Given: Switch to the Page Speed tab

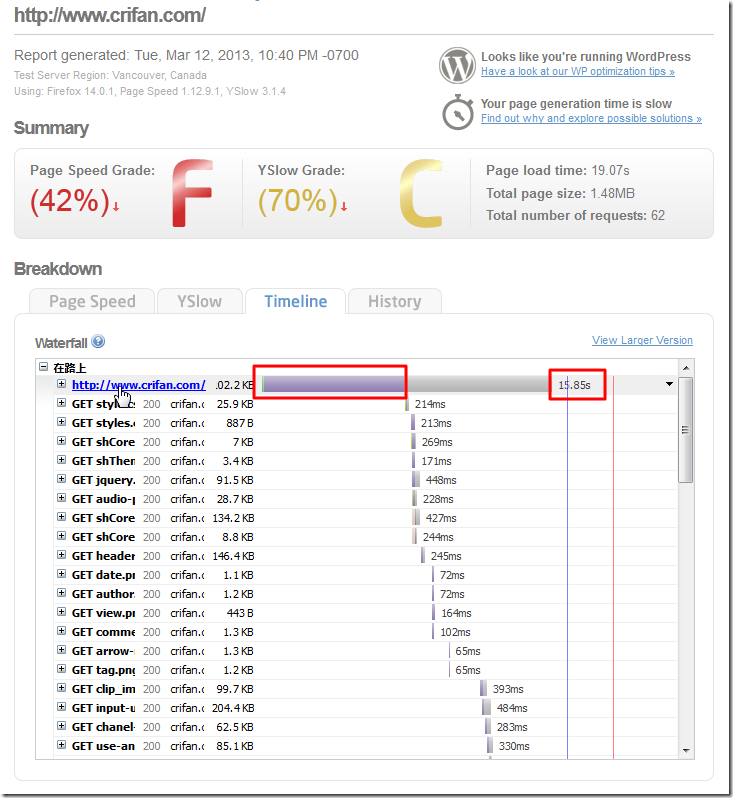Looking at the screenshot, I should (92, 301).
